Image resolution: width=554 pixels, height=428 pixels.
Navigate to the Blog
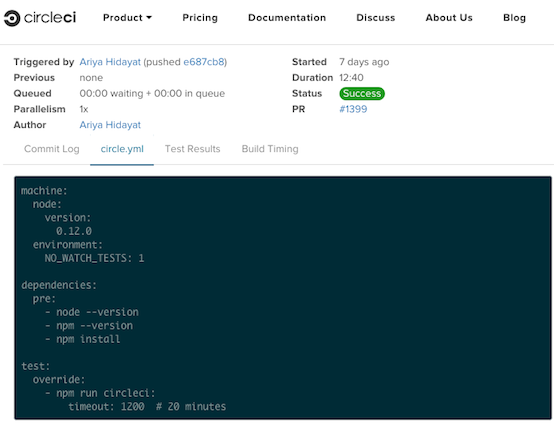pos(514,18)
